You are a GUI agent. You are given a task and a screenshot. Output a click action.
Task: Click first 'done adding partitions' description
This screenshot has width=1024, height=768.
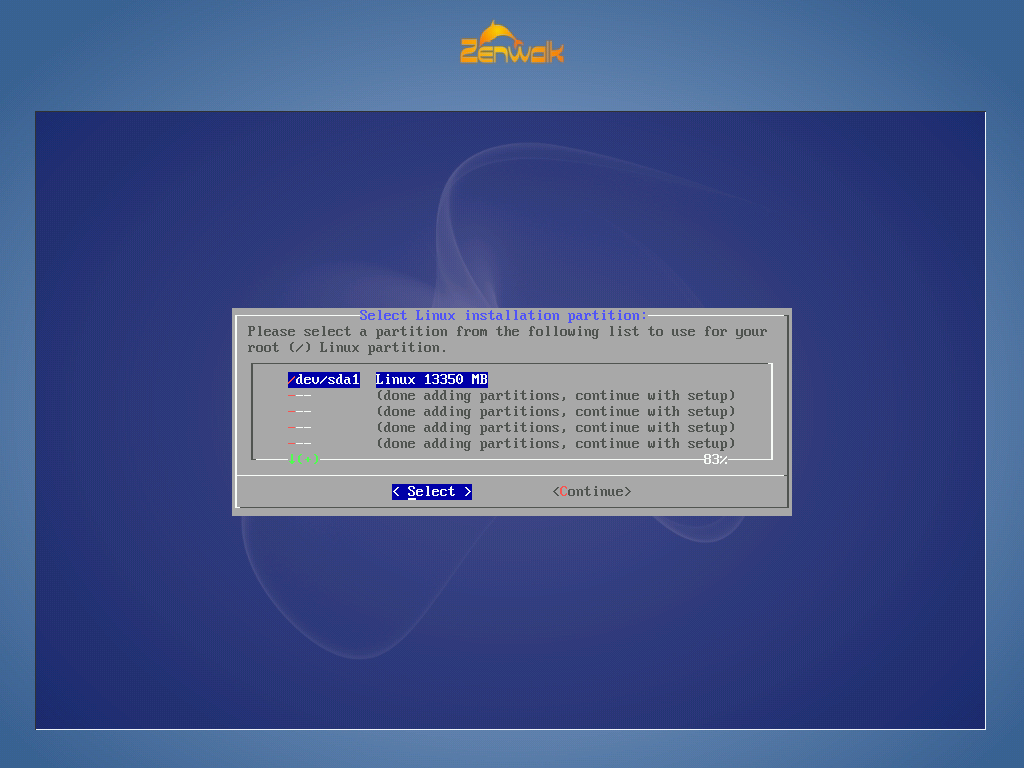[555, 396]
